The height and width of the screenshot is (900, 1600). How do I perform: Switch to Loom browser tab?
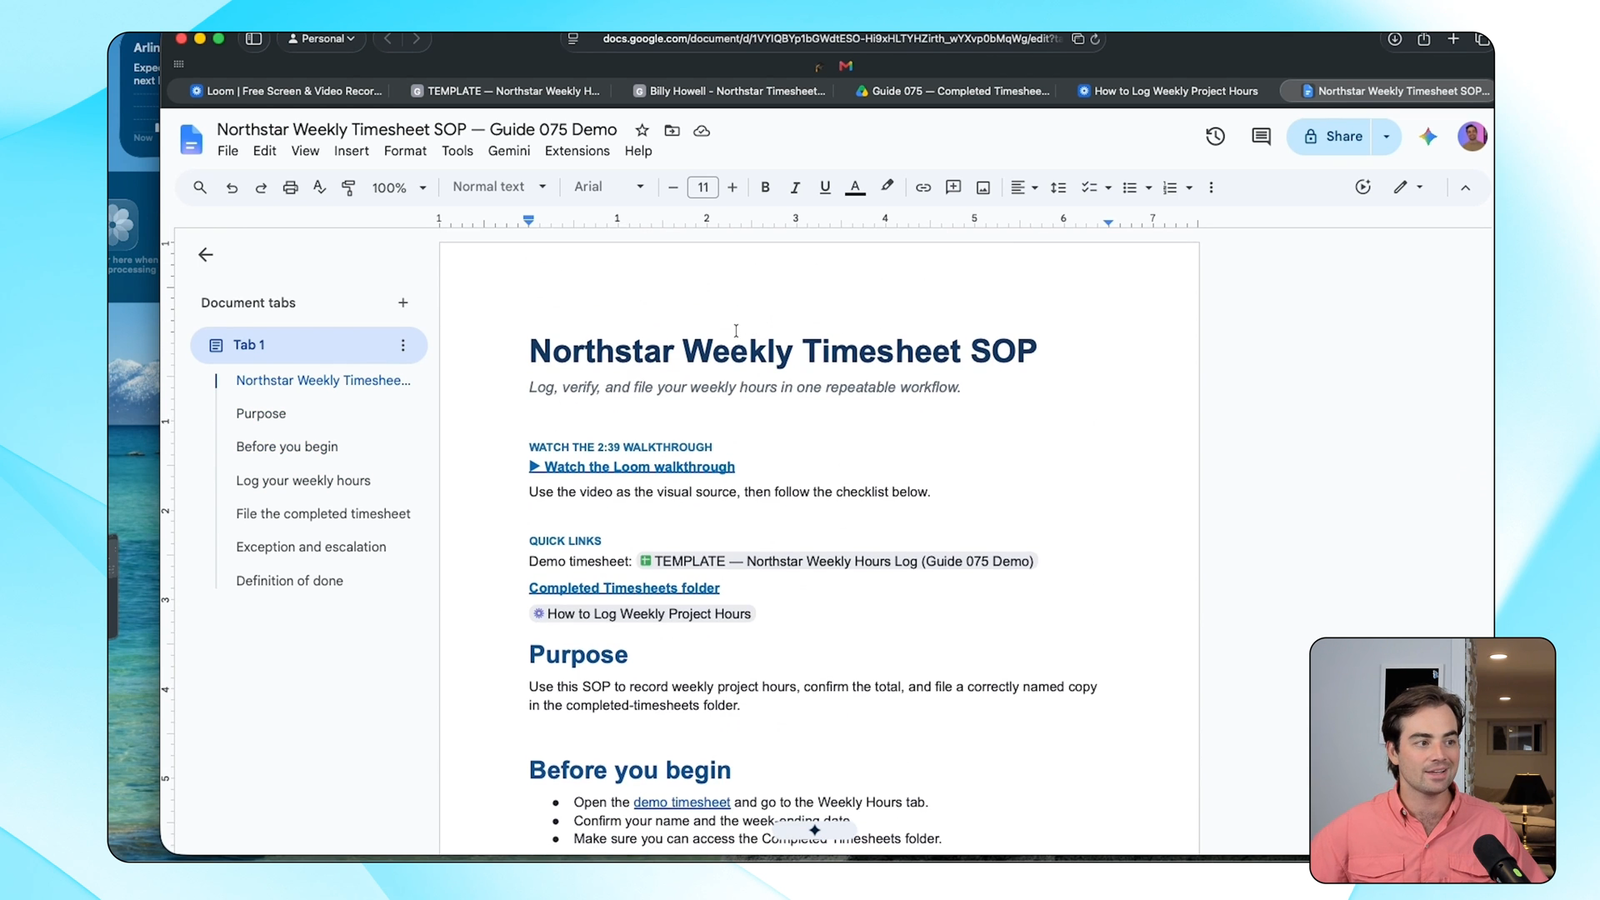click(287, 91)
